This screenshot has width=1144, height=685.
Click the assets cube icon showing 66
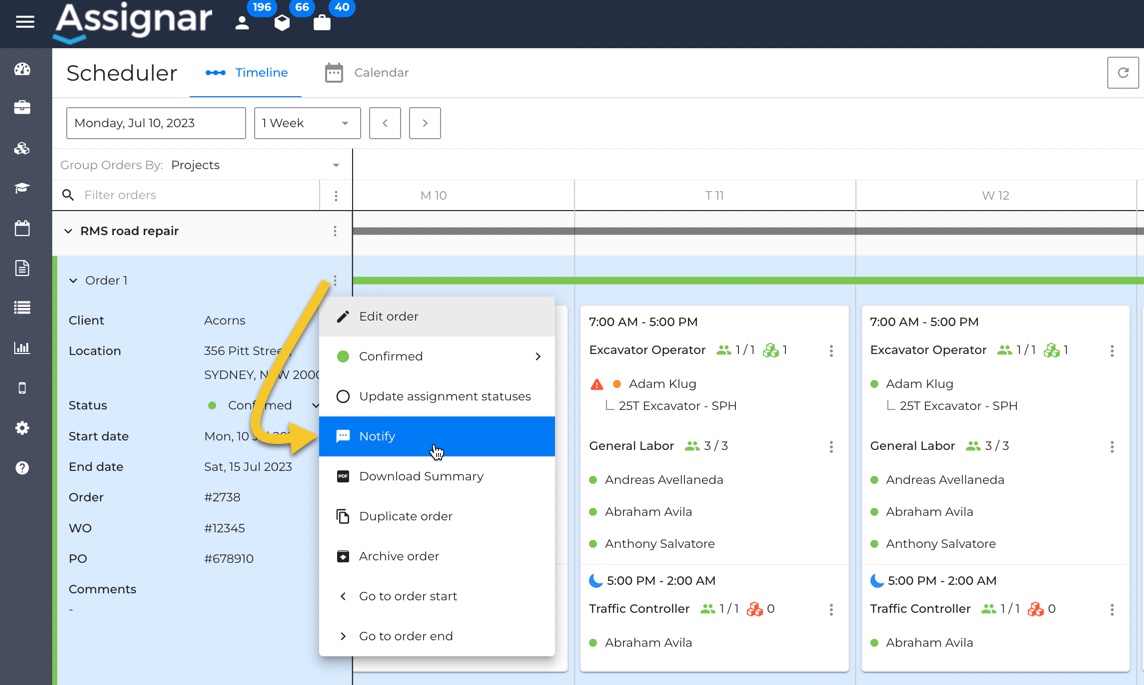coord(282,22)
